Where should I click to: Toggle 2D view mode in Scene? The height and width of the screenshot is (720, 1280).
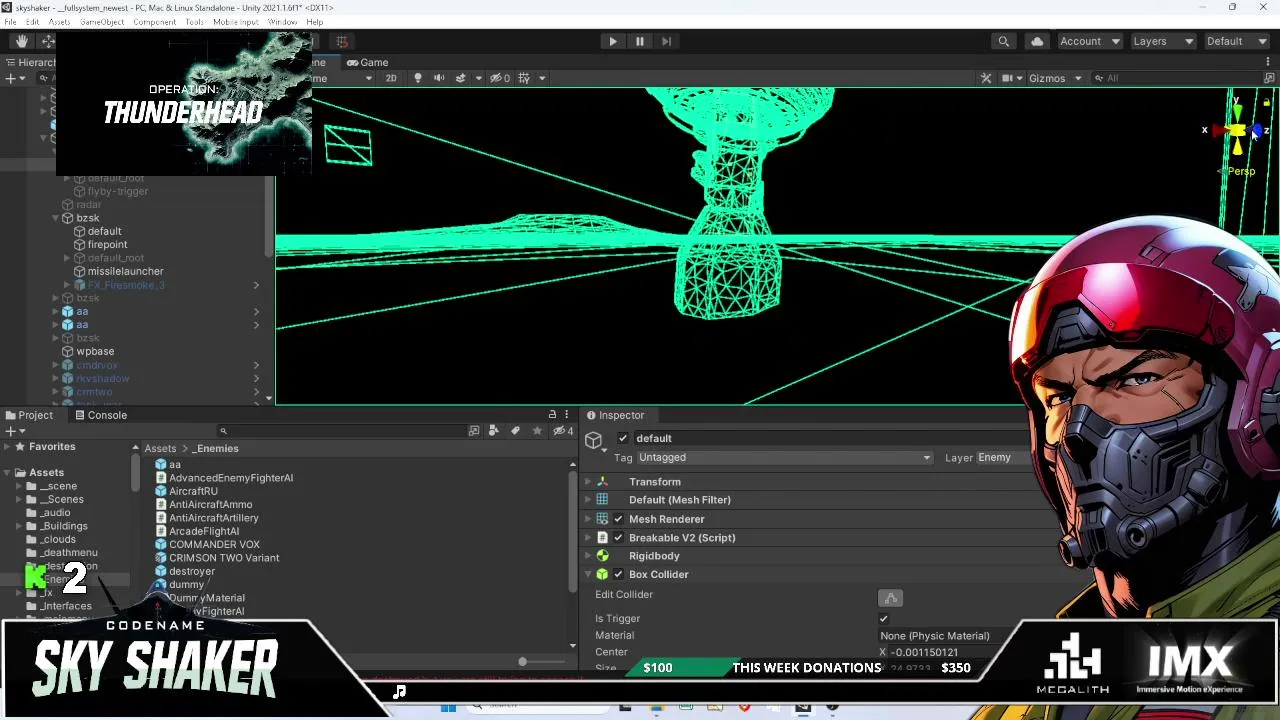391,78
